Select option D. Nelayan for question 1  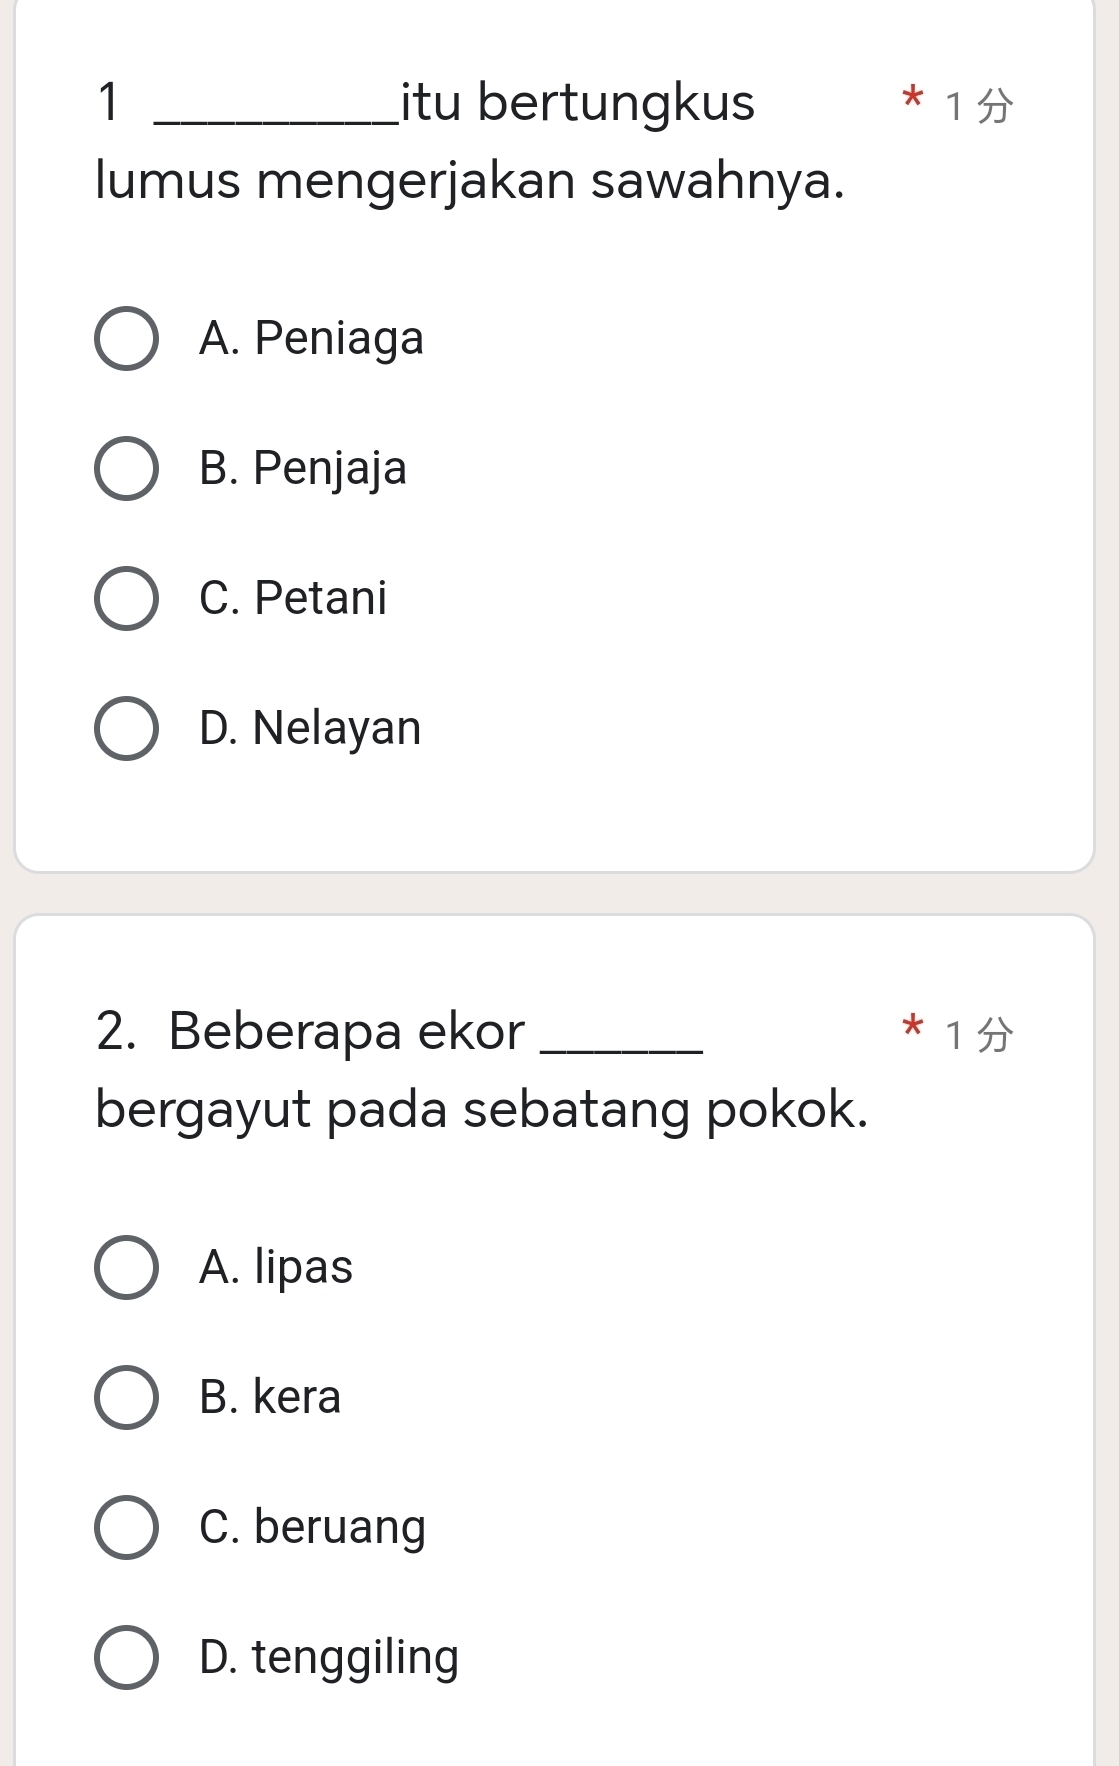(x=127, y=727)
